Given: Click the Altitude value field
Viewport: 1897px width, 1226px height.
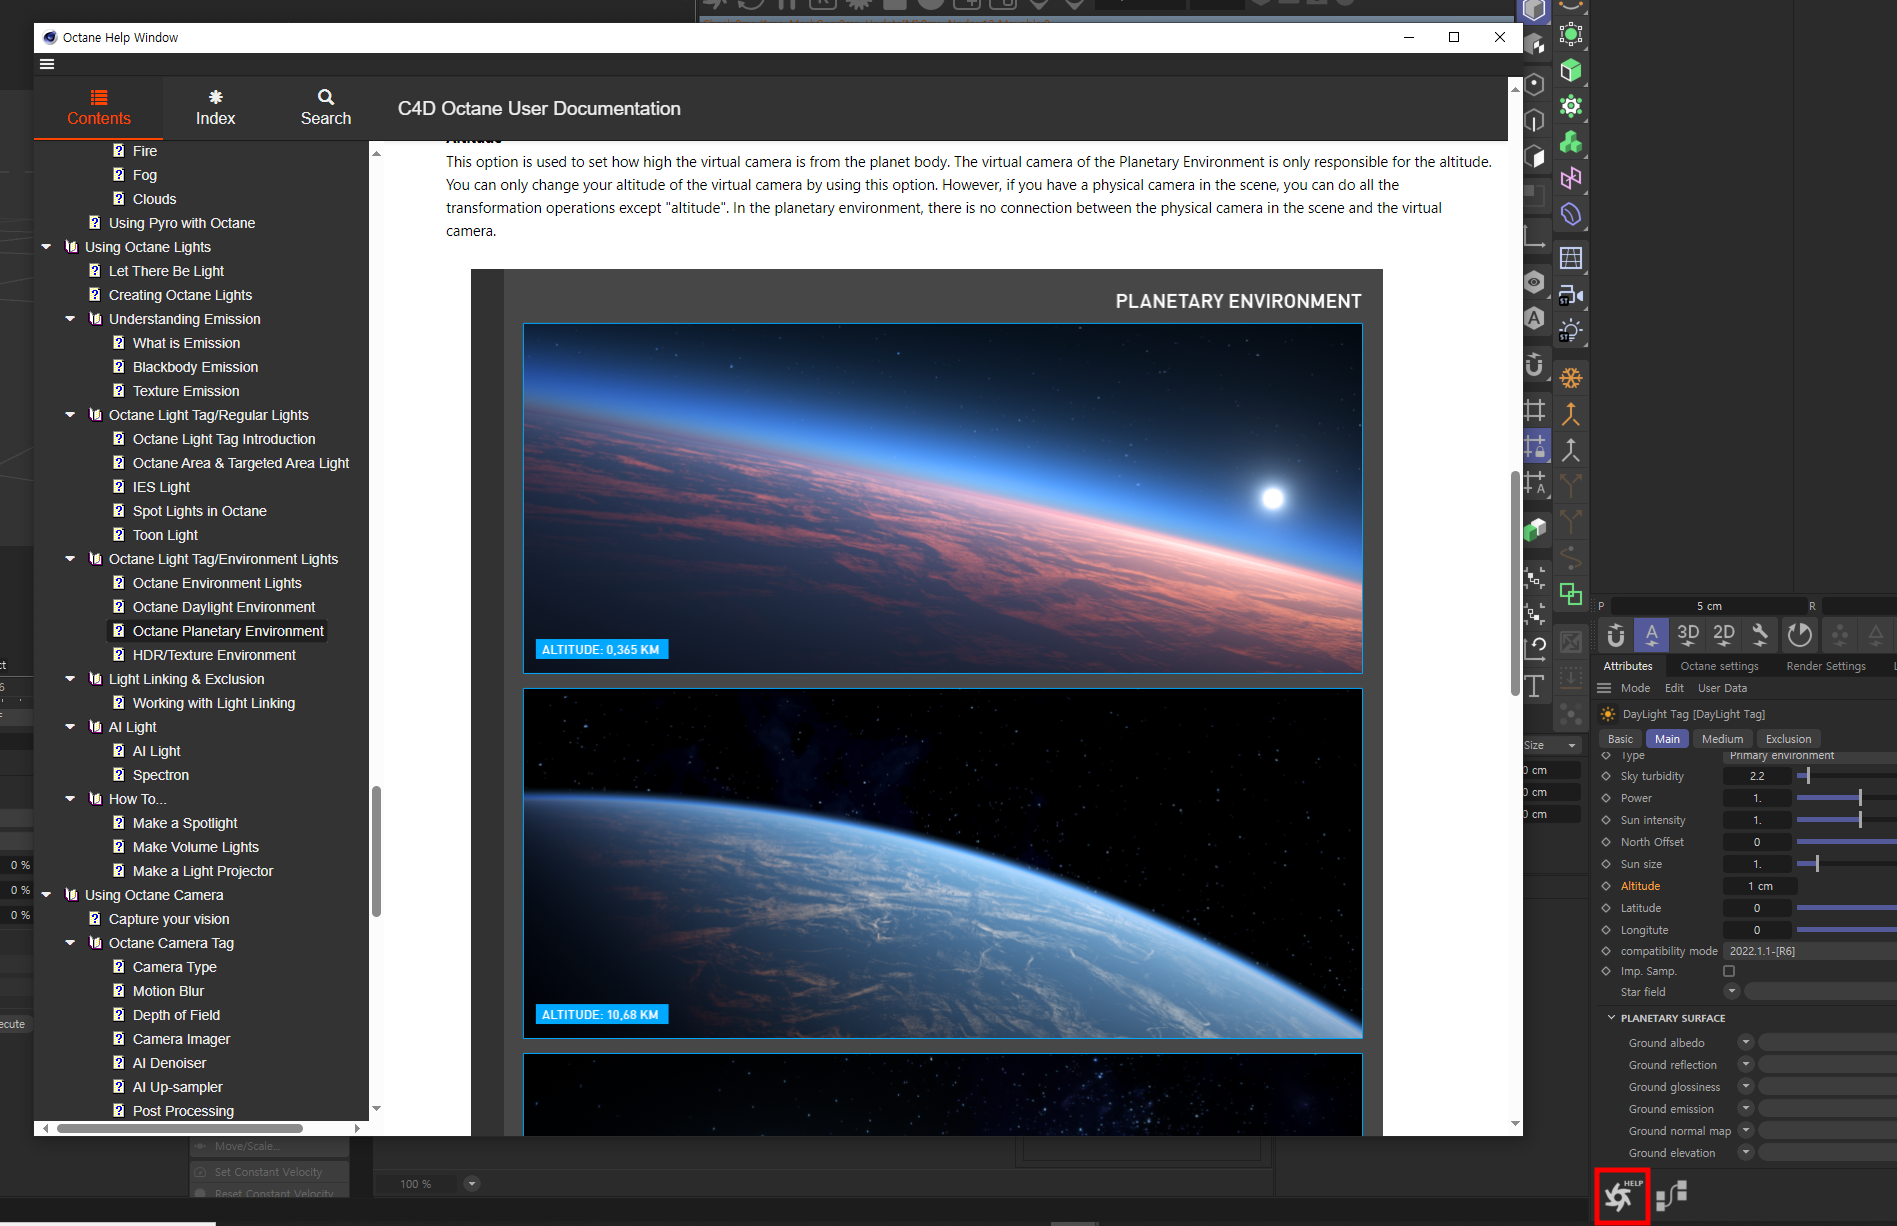Looking at the screenshot, I should tap(1760, 886).
